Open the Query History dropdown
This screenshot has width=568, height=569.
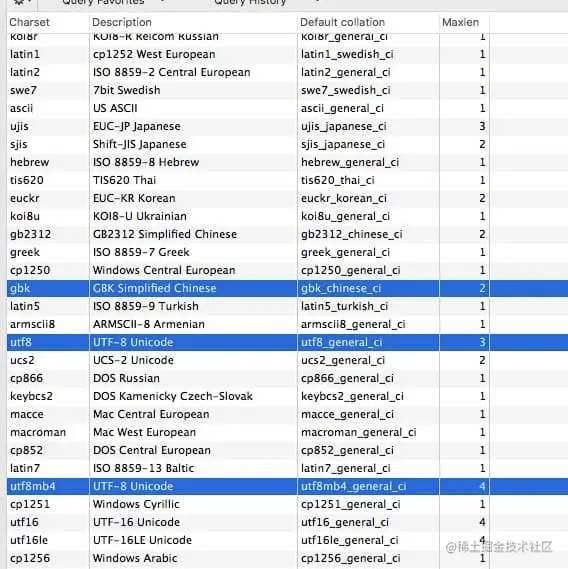[x=267, y=2]
